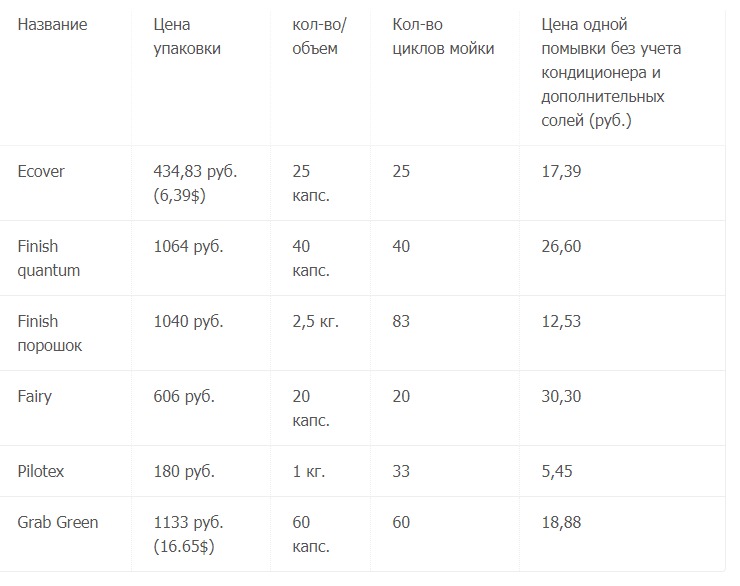The height and width of the screenshot is (586, 740).
Task: Click the Fairy product name cell
Action: [35, 396]
